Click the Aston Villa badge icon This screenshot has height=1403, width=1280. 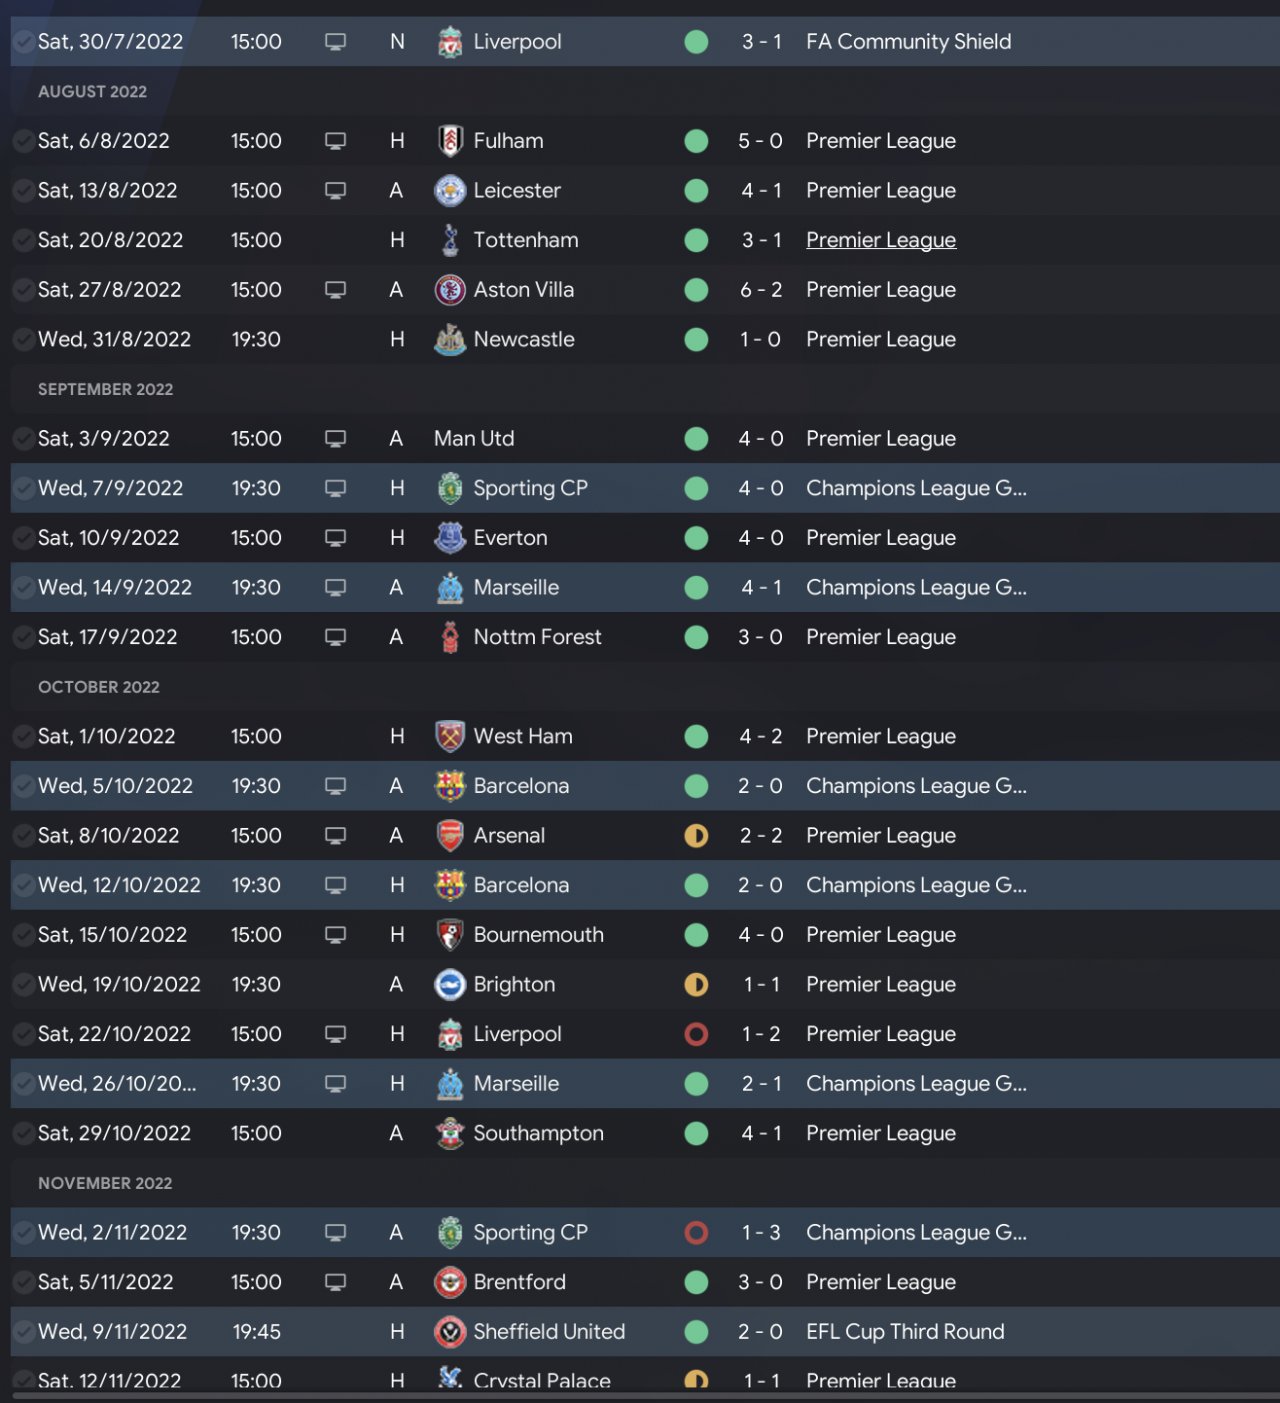point(450,290)
